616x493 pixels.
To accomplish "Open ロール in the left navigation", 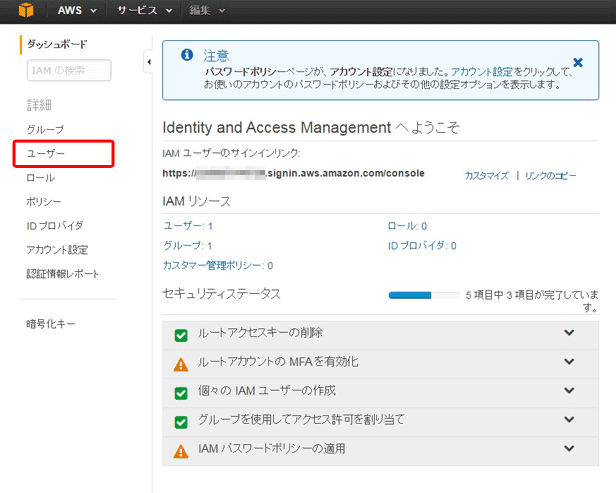I will click(41, 178).
